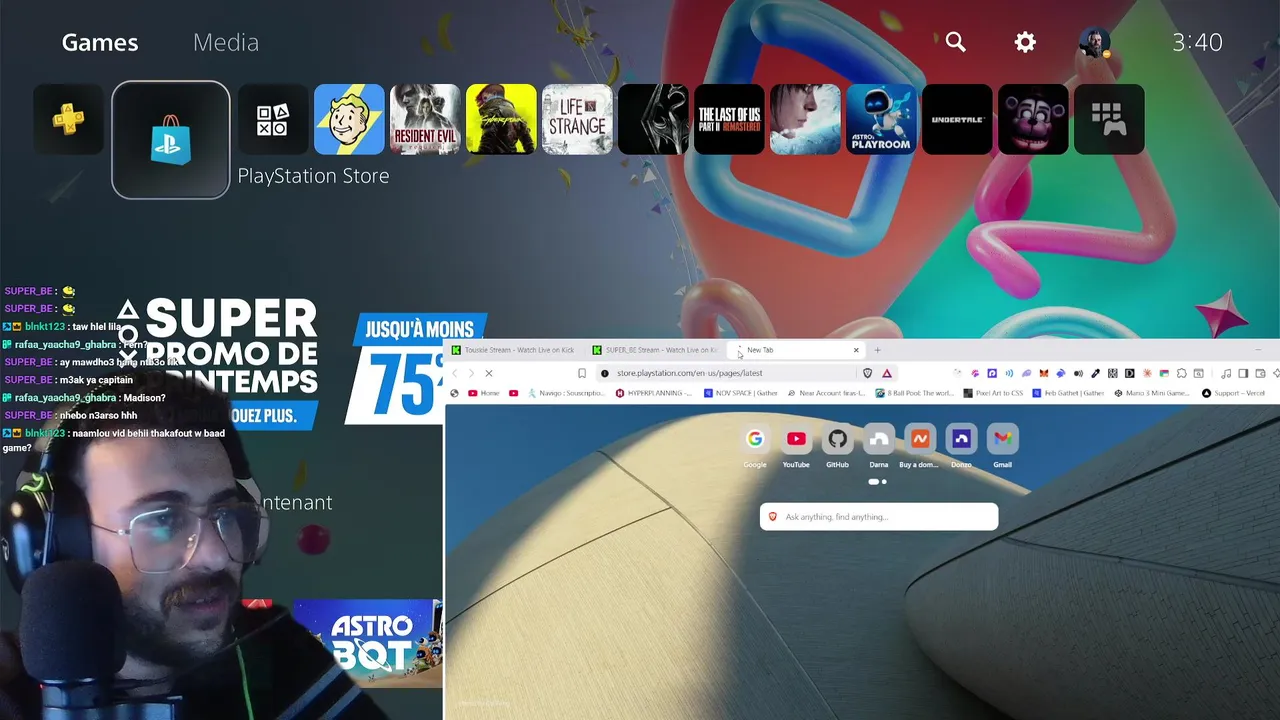This screenshot has width=1280, height=720.
Task: Click the Ask anything, find anything search box
Action: coord(879,517)
